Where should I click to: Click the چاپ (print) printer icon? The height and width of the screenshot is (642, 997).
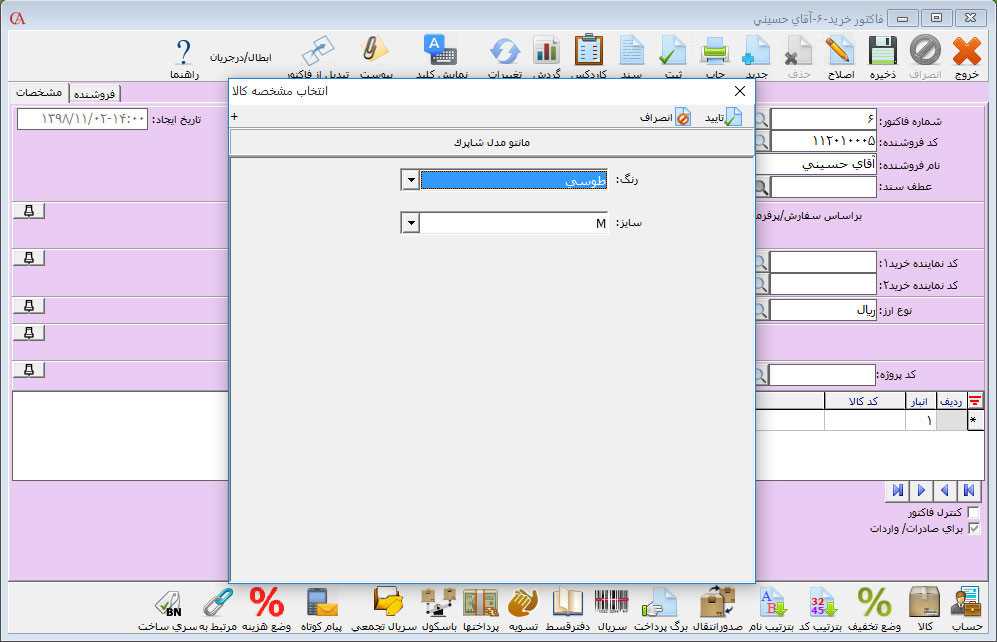click(714, 51)
